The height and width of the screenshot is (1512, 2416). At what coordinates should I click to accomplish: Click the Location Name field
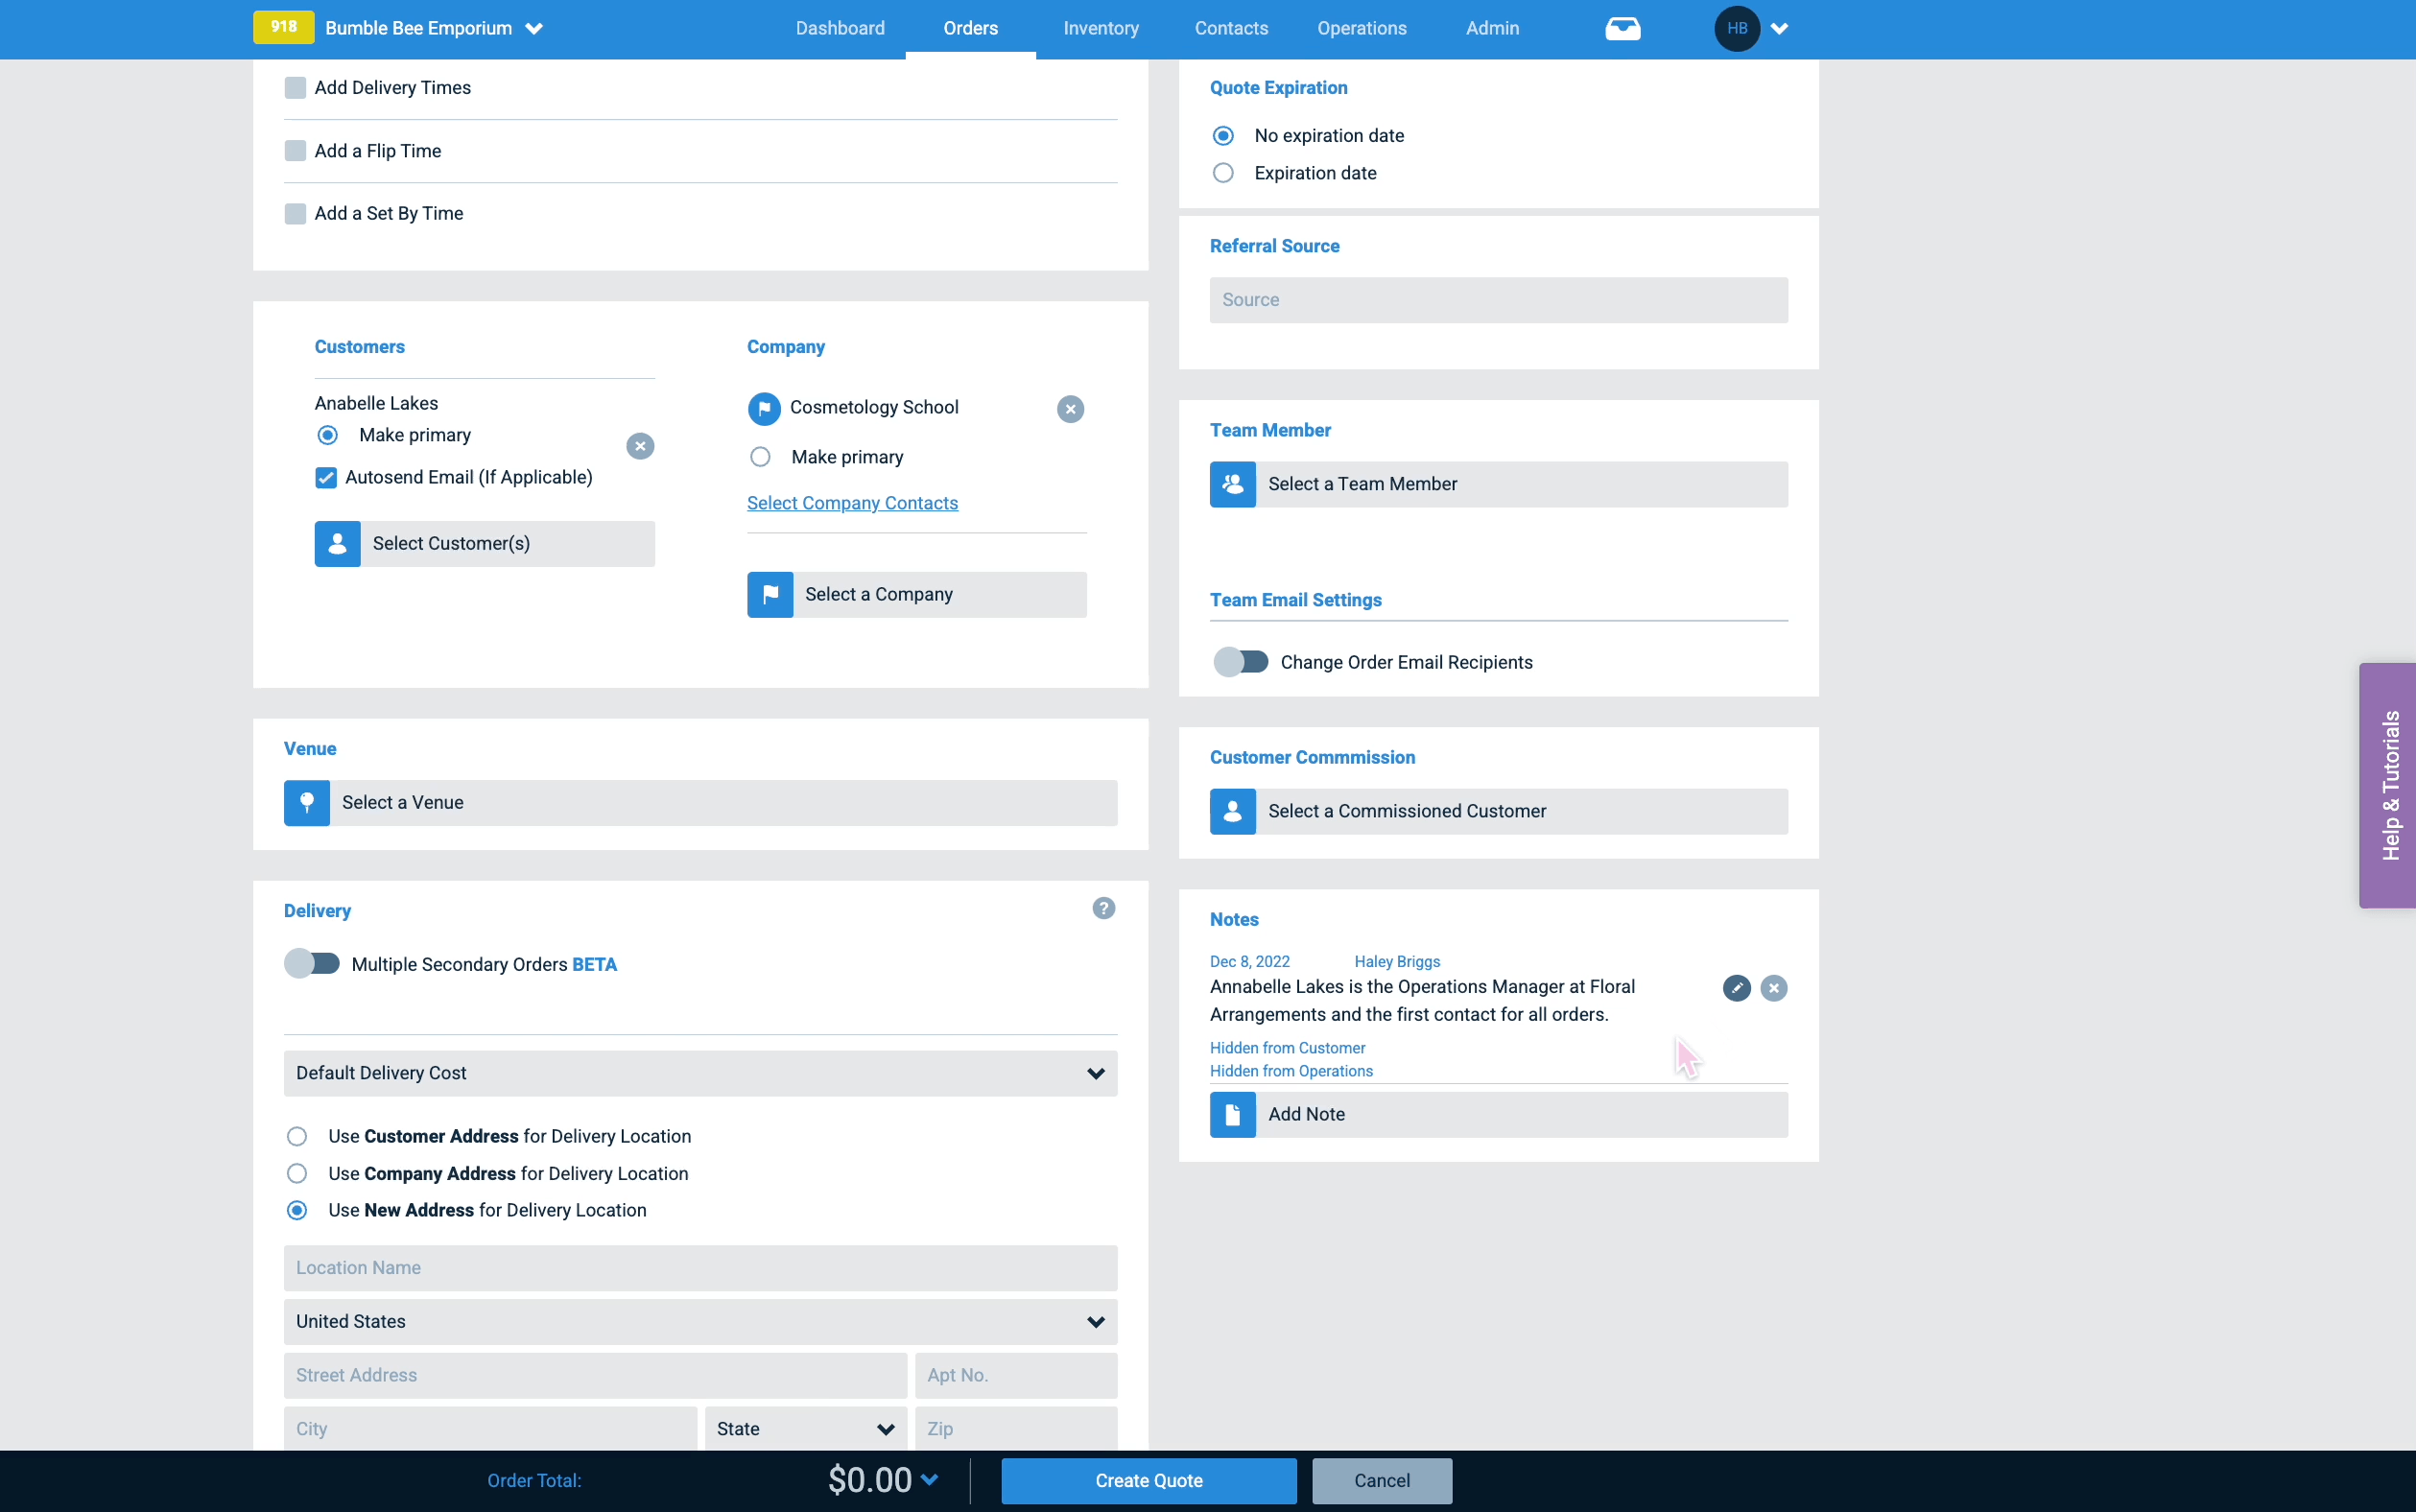(700, 1268)
